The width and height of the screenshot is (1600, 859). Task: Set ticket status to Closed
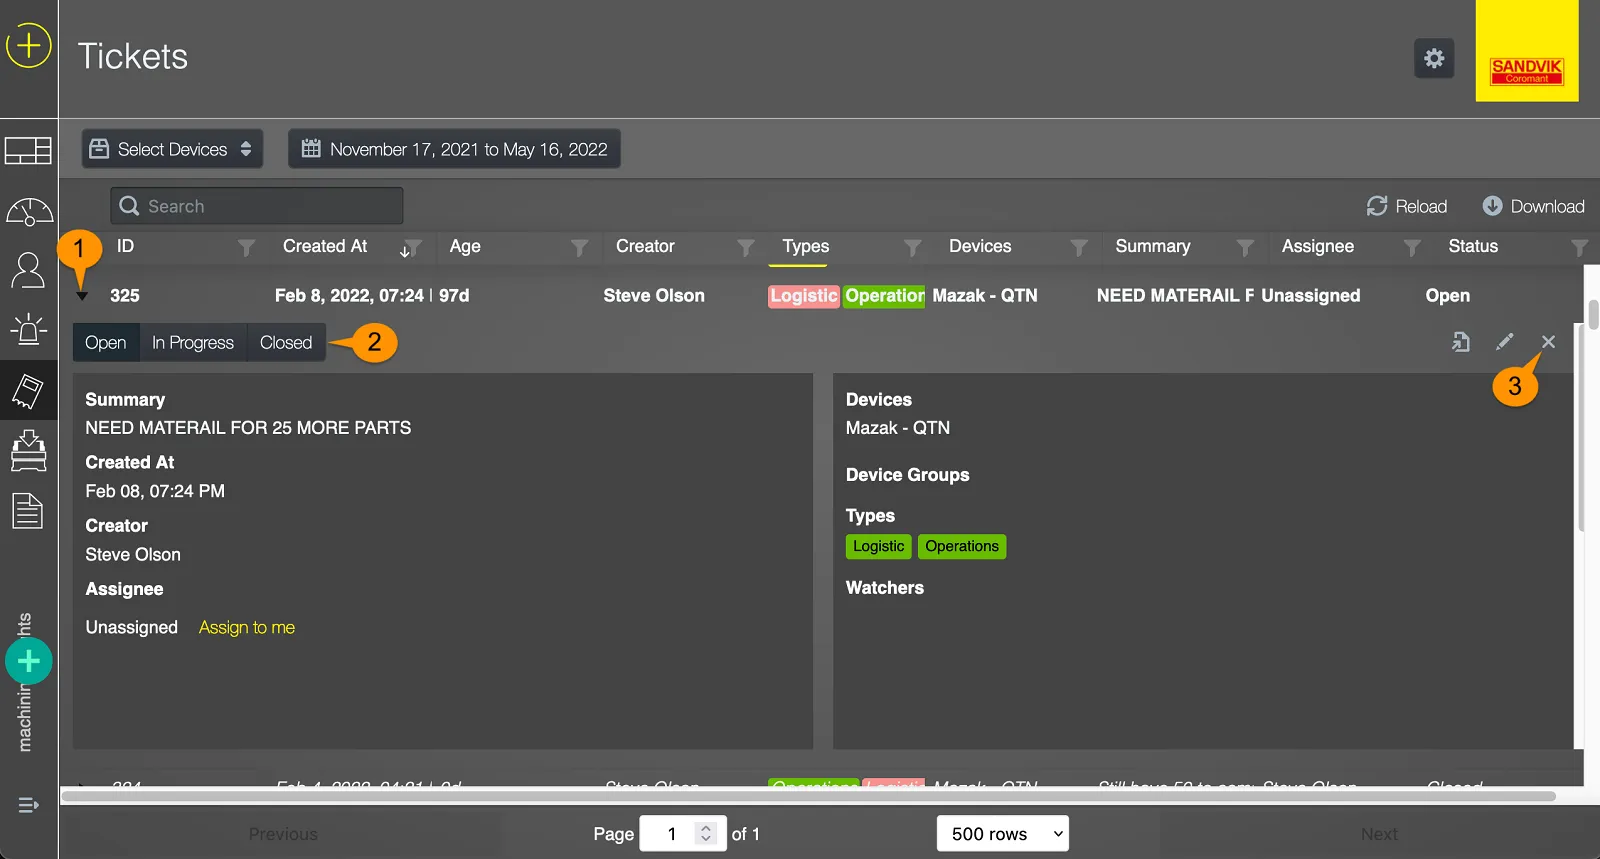click(286, 342)
